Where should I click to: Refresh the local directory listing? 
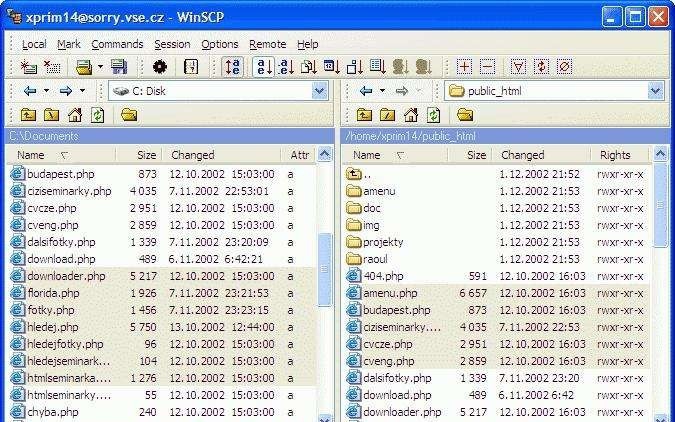tap(98, 115)
